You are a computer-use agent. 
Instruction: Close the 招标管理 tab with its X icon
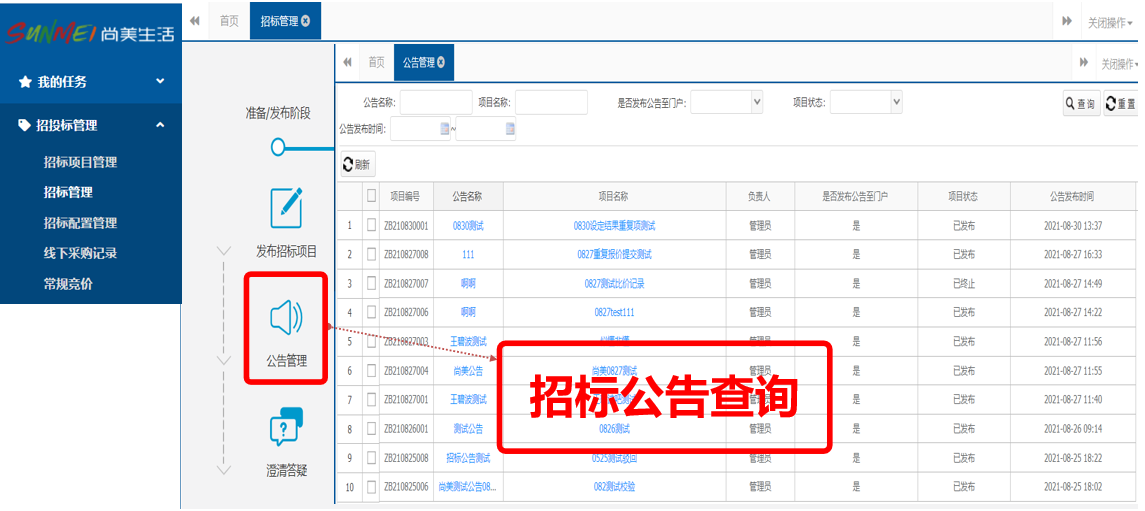[x=305, y=21]
